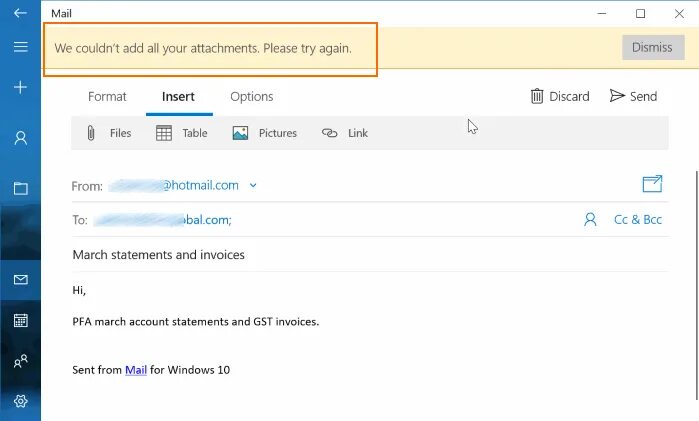Open the Accounts person icon

point(21,138)
